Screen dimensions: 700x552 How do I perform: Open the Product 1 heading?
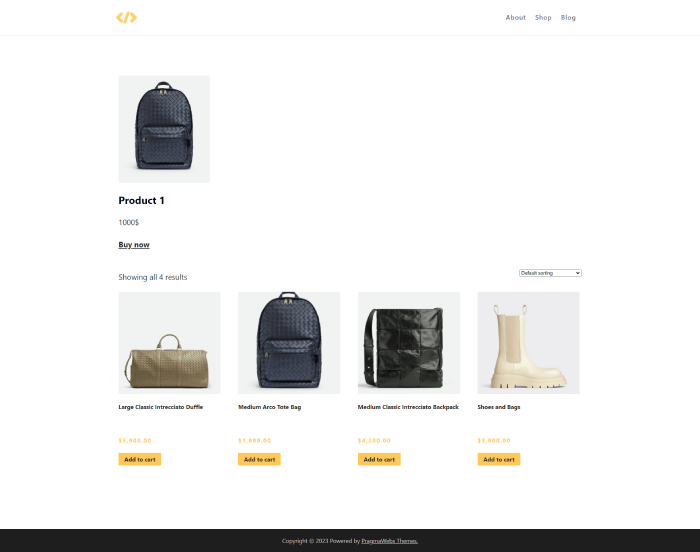[x=142, y=201]
